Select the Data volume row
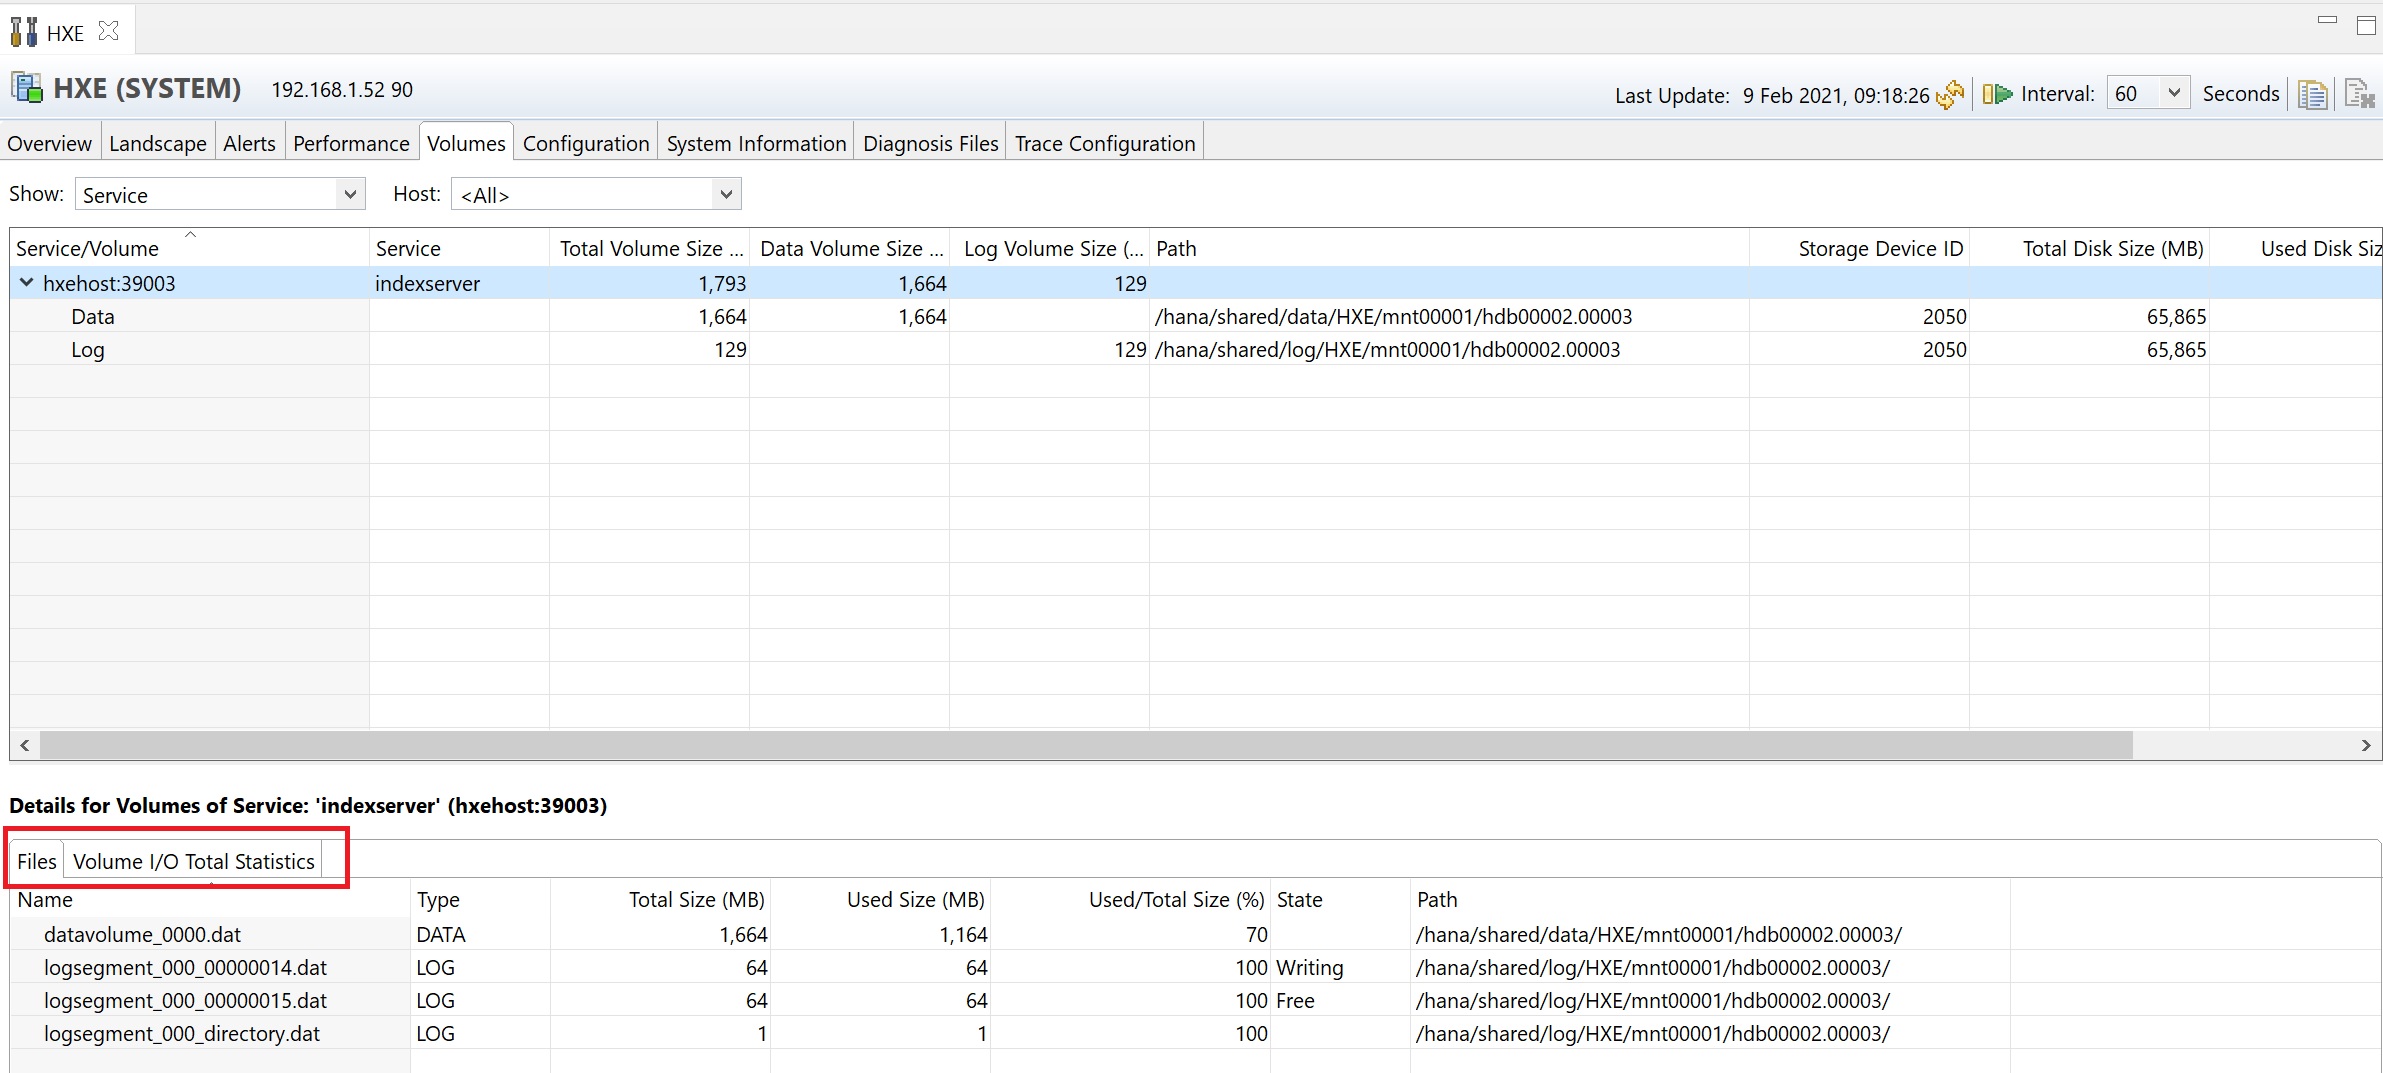Viewport: 2383px width, 1073px height. 93,317
